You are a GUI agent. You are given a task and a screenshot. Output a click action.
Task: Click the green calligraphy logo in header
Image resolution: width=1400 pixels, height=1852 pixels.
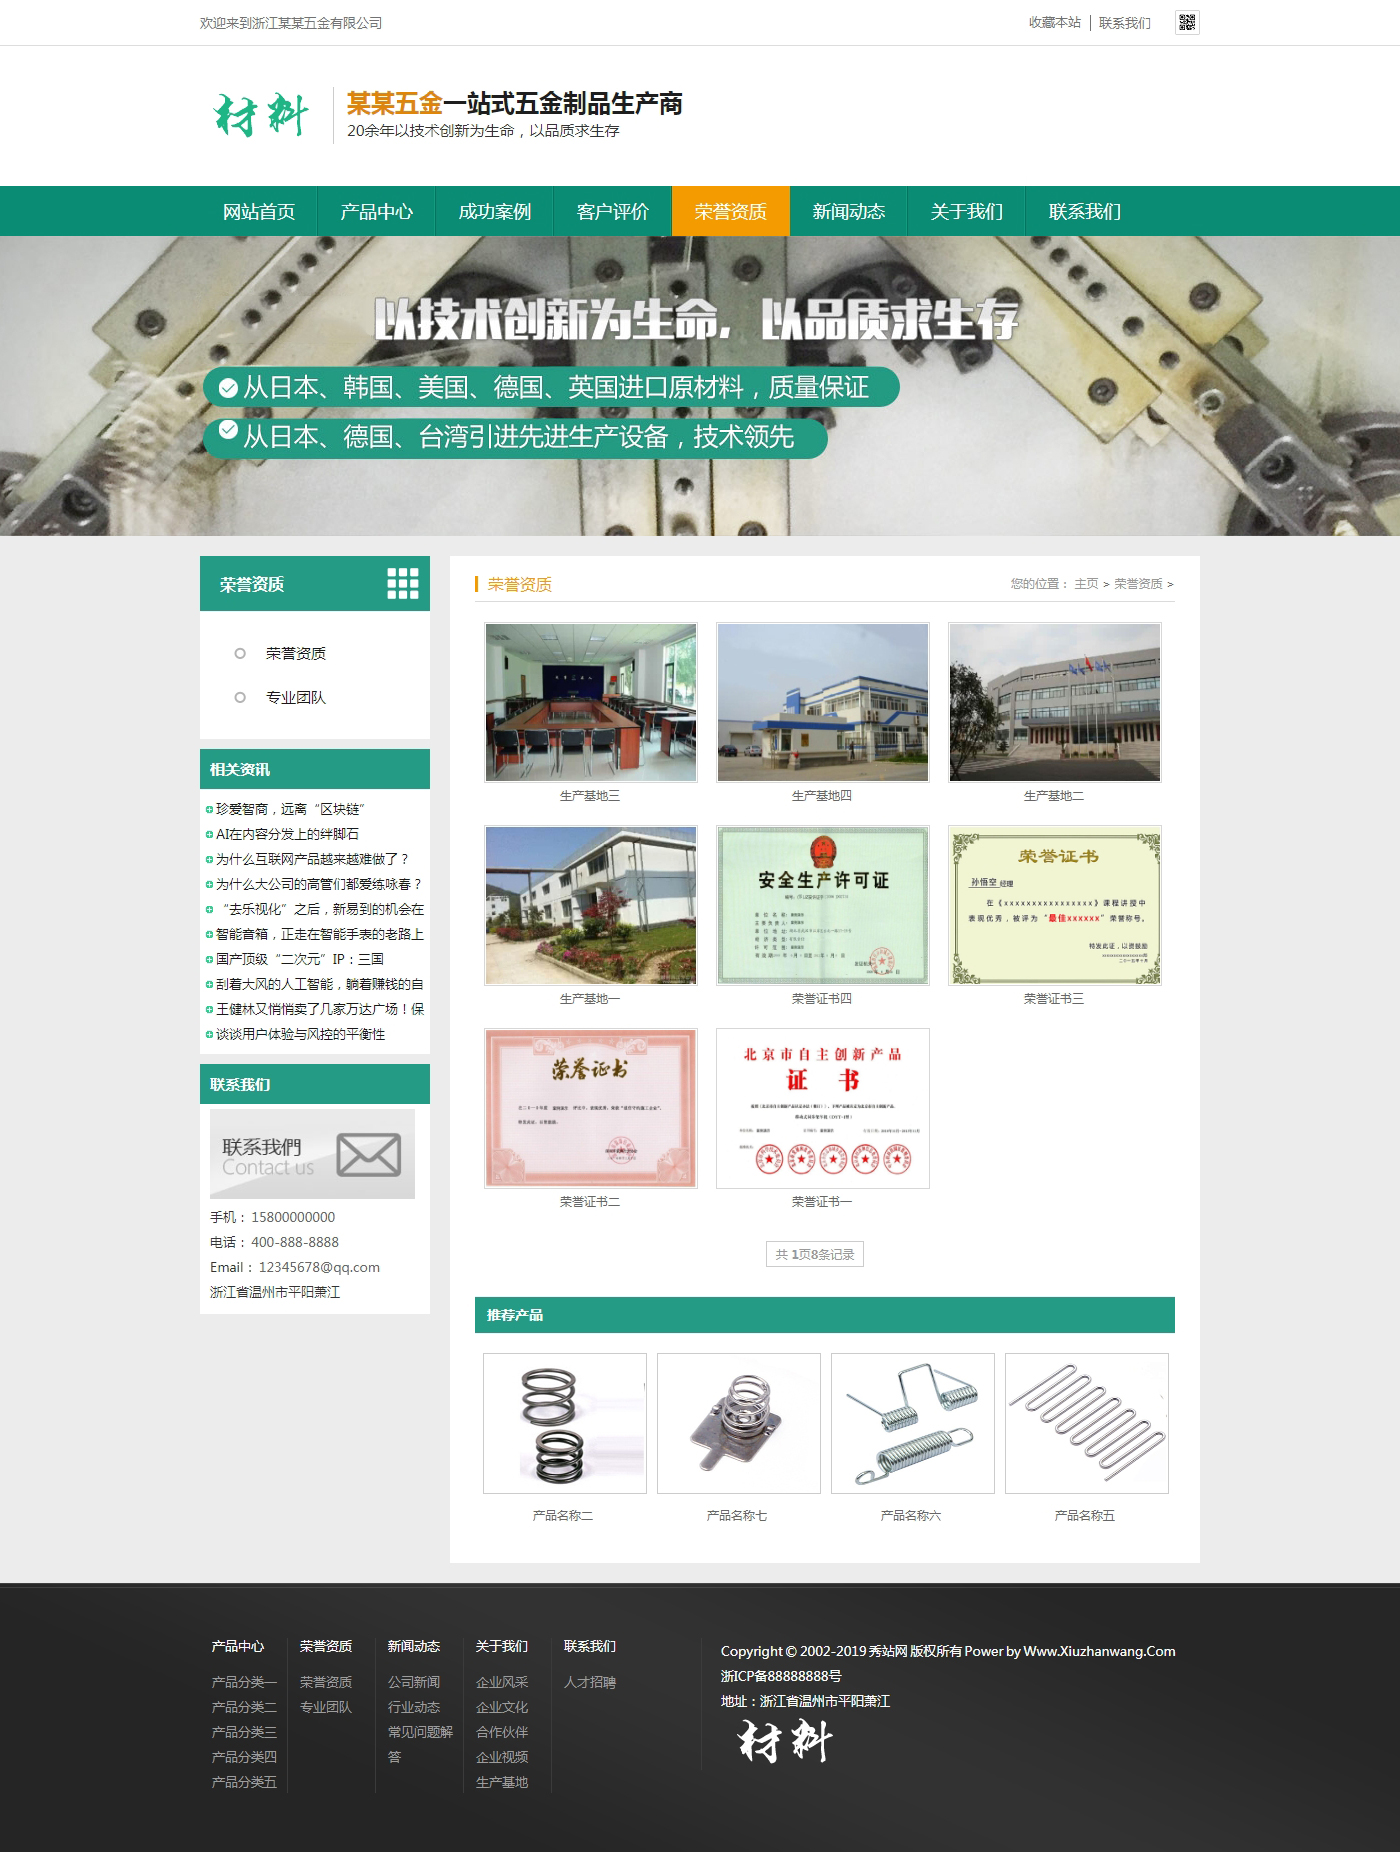coord(261,115)
